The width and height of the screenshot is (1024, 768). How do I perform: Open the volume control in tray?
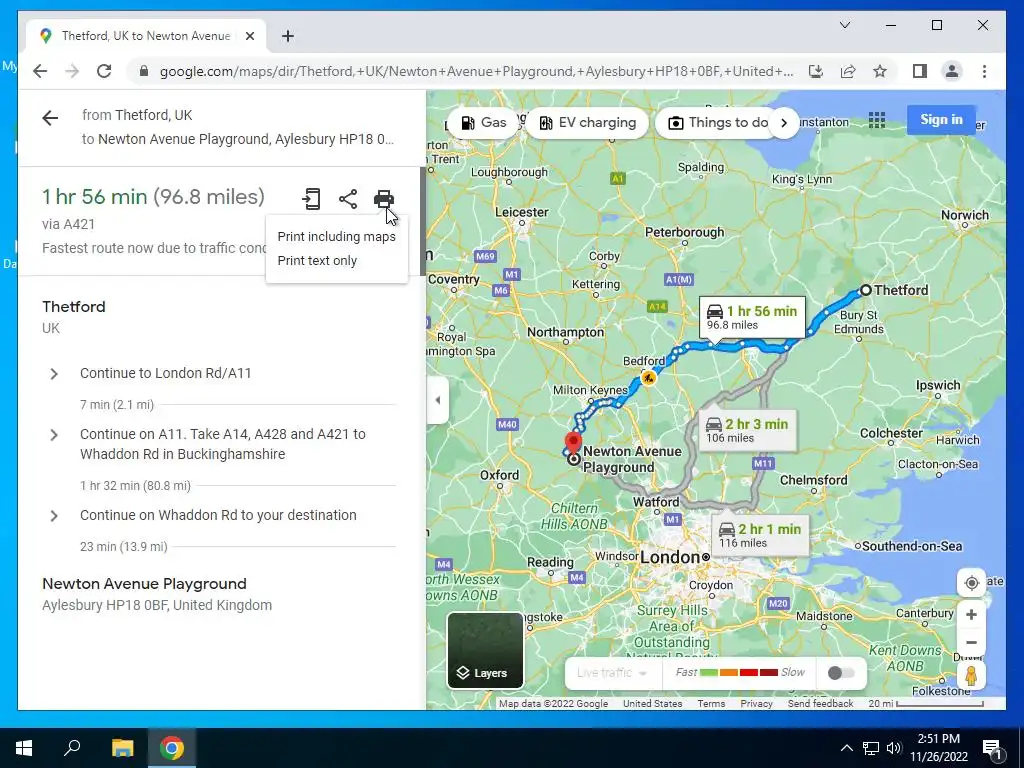click(x=894, y=748)
